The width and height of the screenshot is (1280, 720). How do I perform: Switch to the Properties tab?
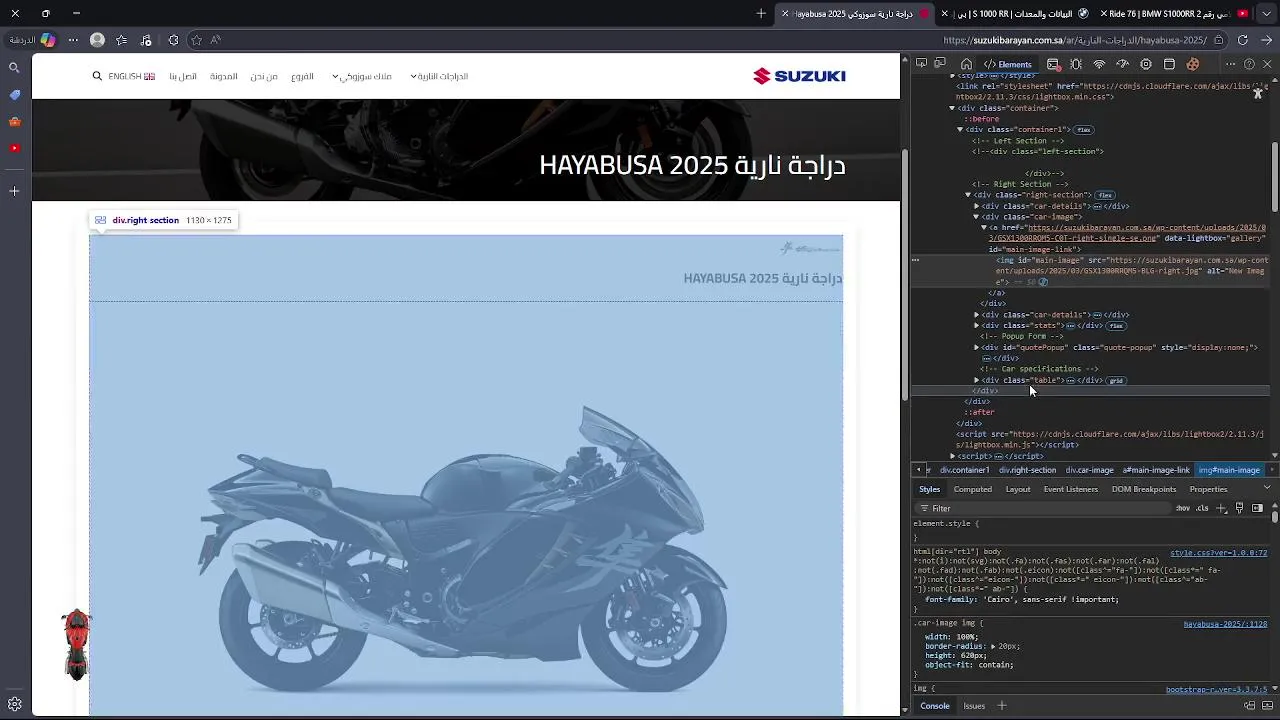1208,489
